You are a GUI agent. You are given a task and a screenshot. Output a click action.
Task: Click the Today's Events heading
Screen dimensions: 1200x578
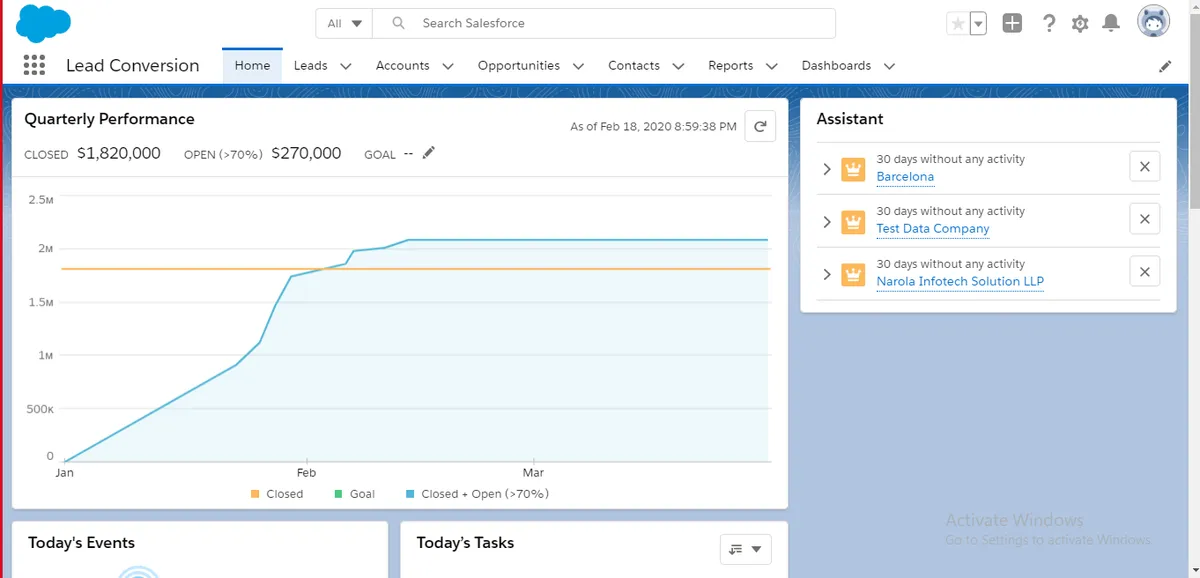click(x=81, y=543)
